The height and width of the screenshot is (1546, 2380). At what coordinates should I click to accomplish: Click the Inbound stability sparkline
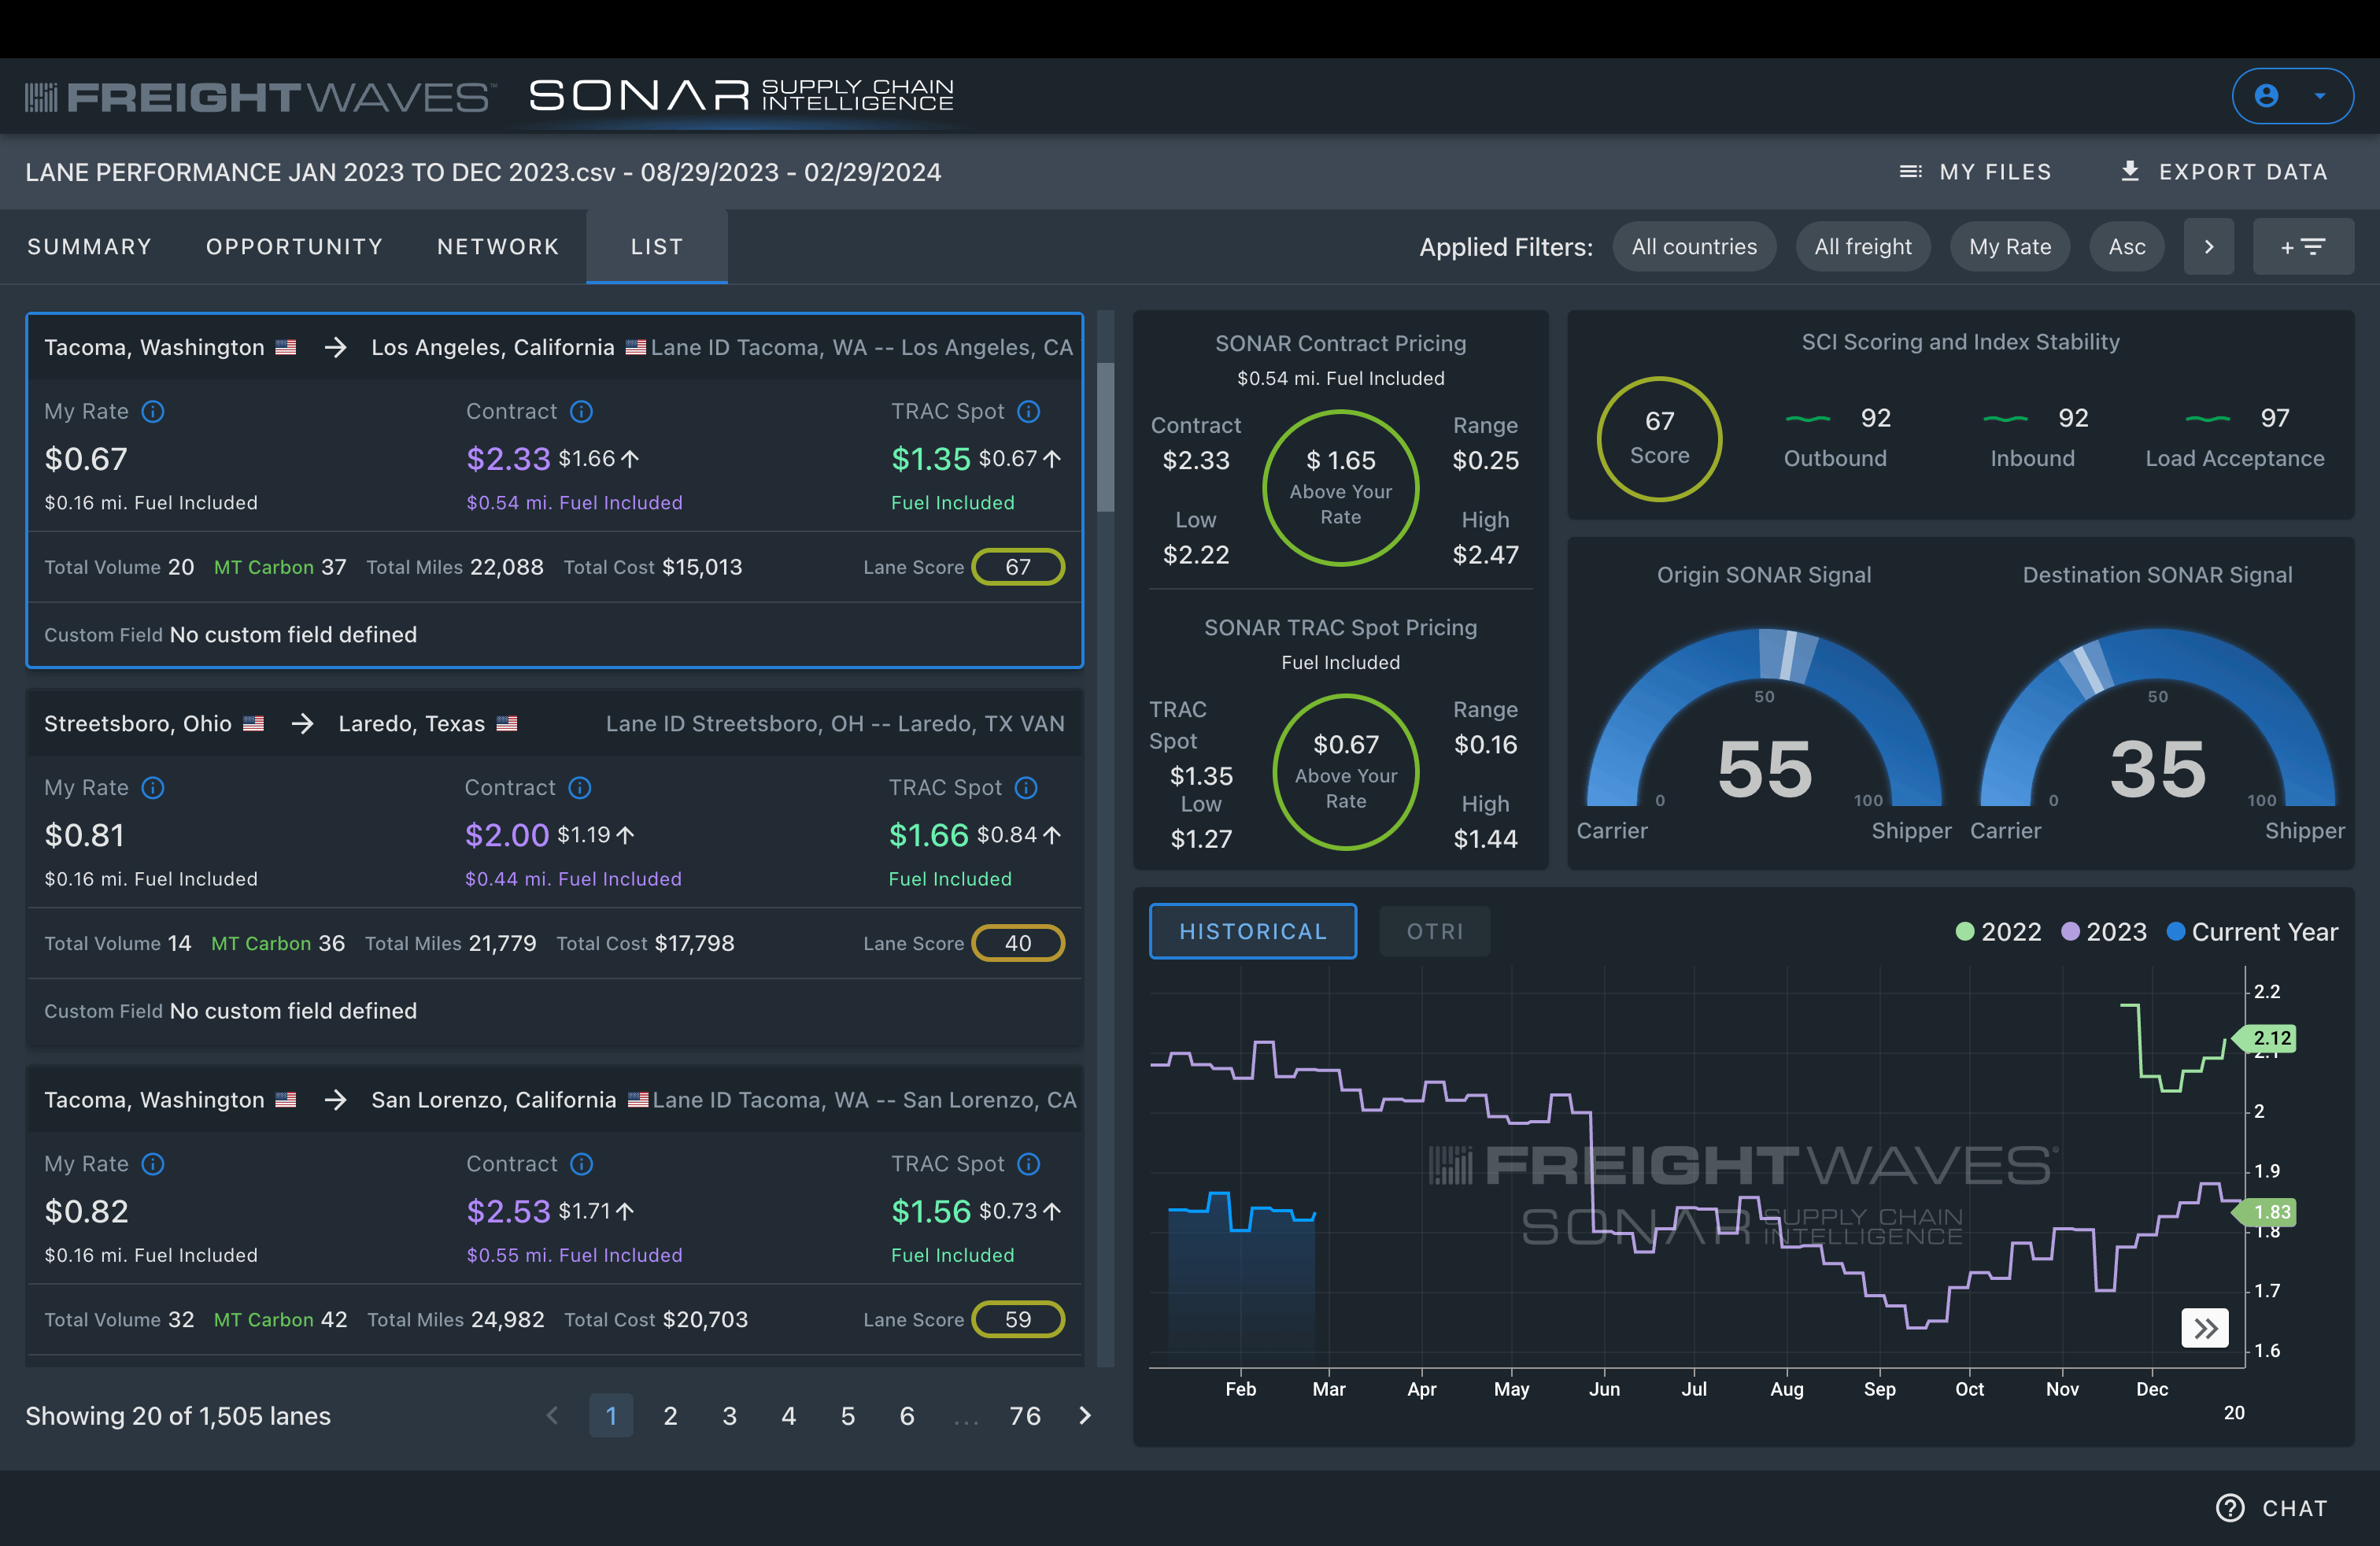tap(2005, 418)
